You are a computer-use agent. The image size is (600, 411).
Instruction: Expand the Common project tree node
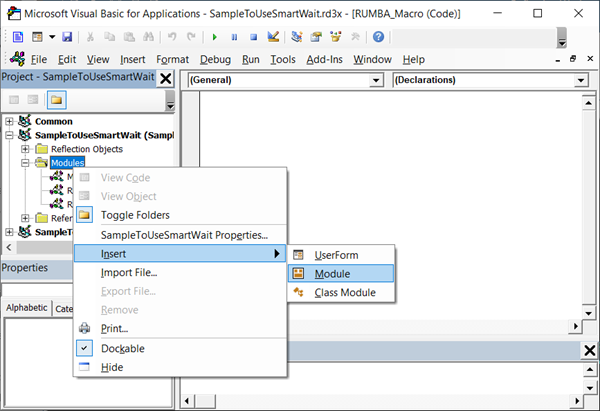[x=10, y=121]
